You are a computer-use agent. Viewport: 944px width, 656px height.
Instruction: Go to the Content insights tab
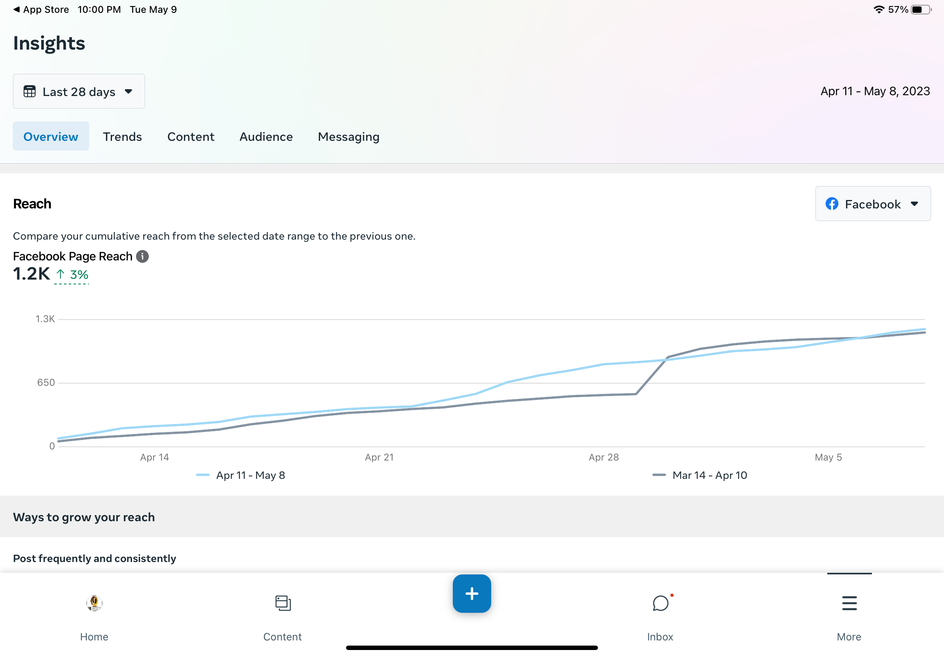point(191,137)
